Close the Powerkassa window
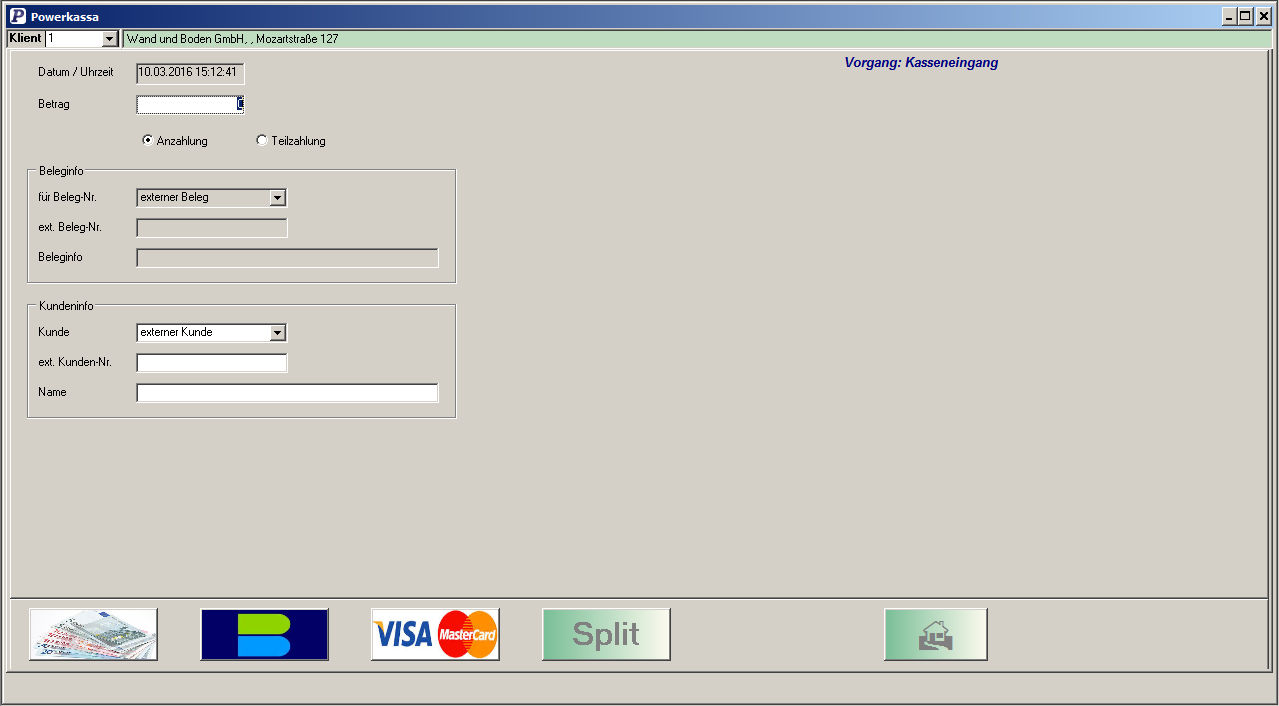1279x706 pixels. (1263, 16)
